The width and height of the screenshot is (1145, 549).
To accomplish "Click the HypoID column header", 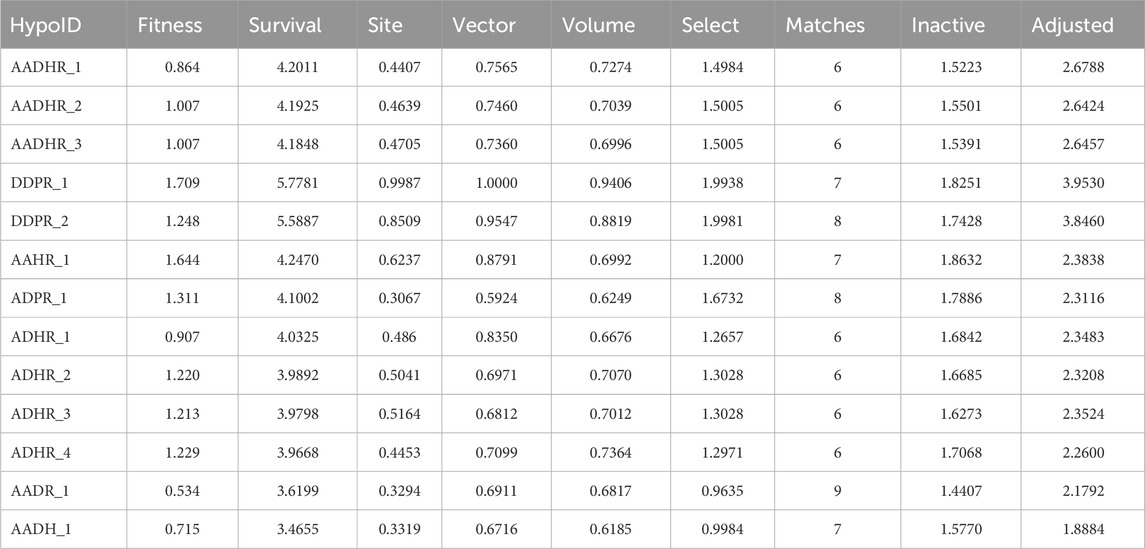I will pyautogui.click(x=45, y=26).
